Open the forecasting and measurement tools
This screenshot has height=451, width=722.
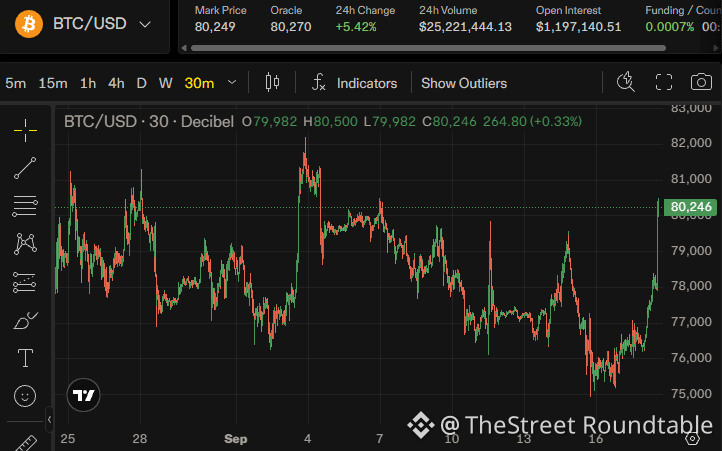(25, 282)
